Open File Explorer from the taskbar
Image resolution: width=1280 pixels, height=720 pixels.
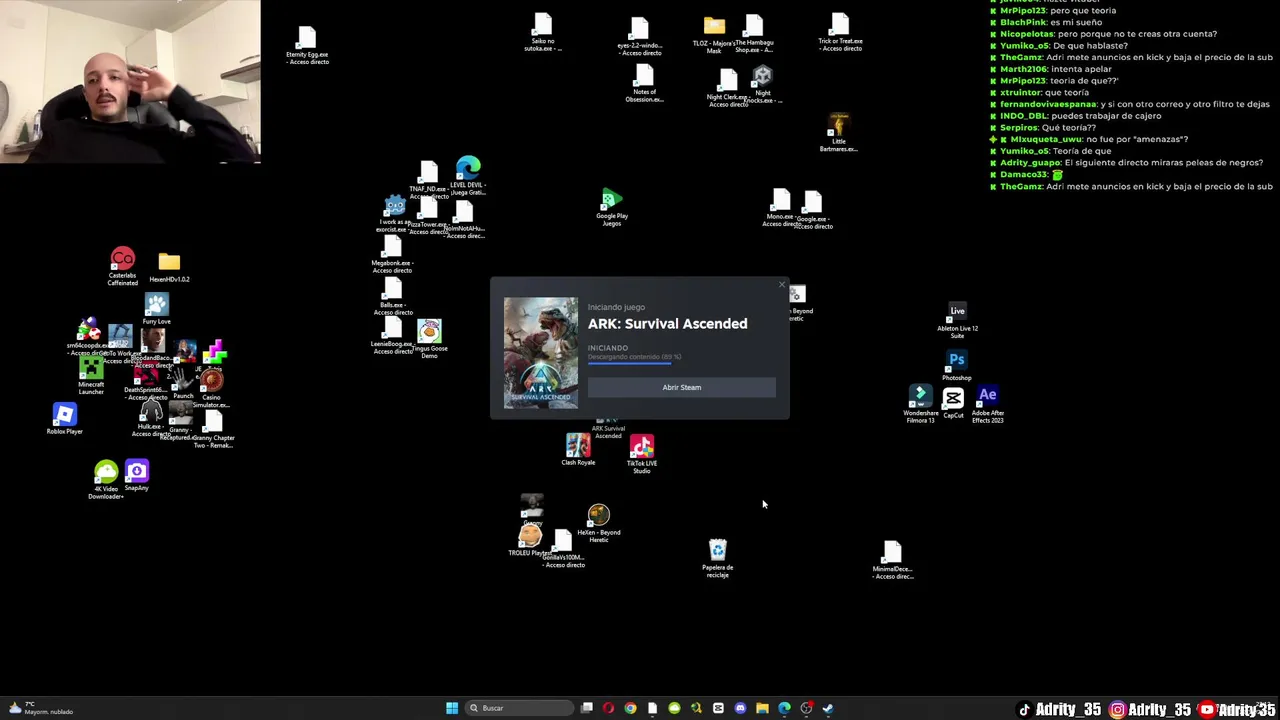[x=762, y=708]
